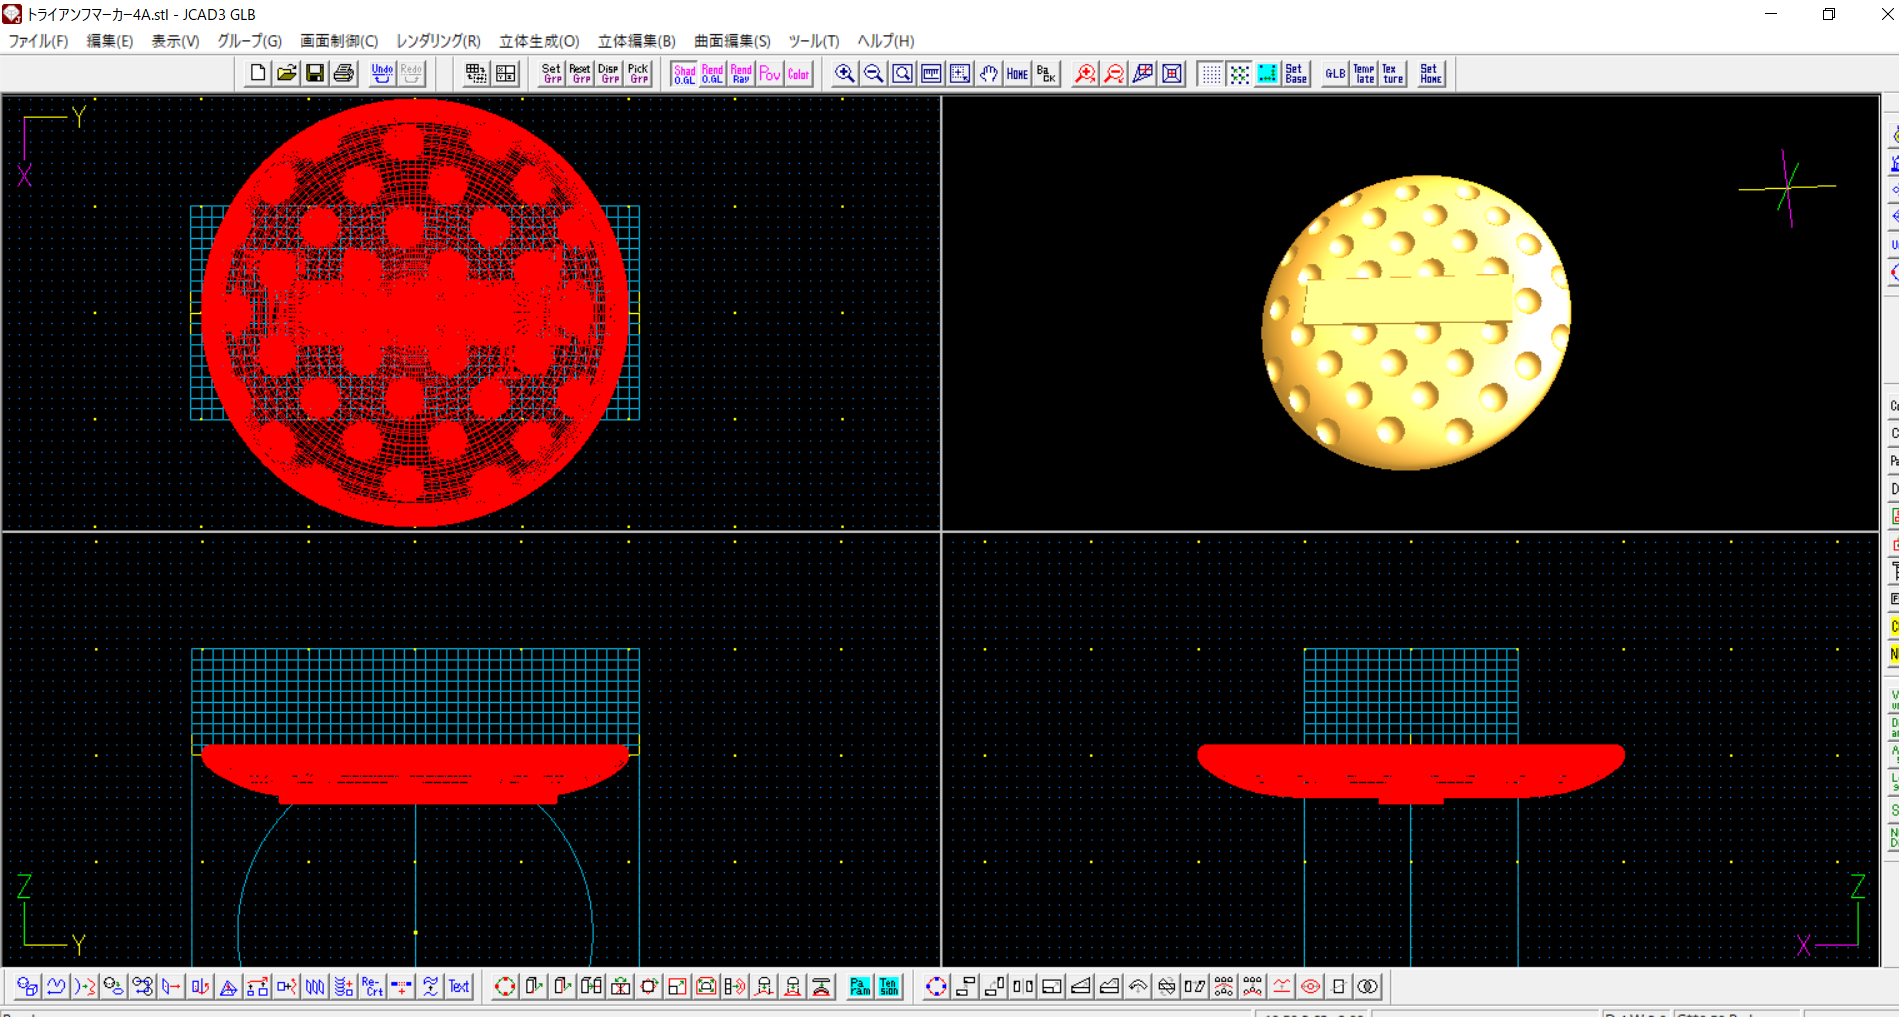The width and height of the screenshot is (1899, 1017).
Task: Click the Param button in bottom toolbar
Action: coord(860,987)
